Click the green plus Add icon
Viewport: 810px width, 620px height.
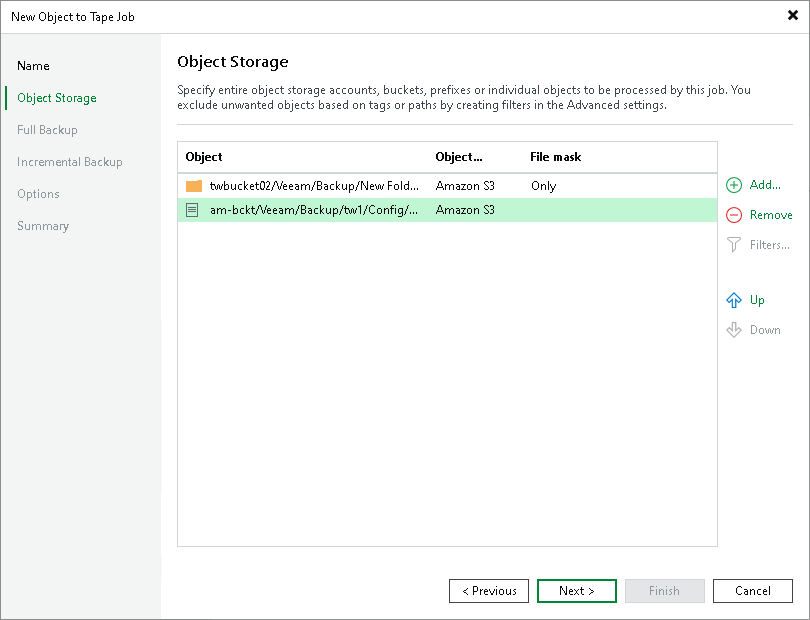734,185
